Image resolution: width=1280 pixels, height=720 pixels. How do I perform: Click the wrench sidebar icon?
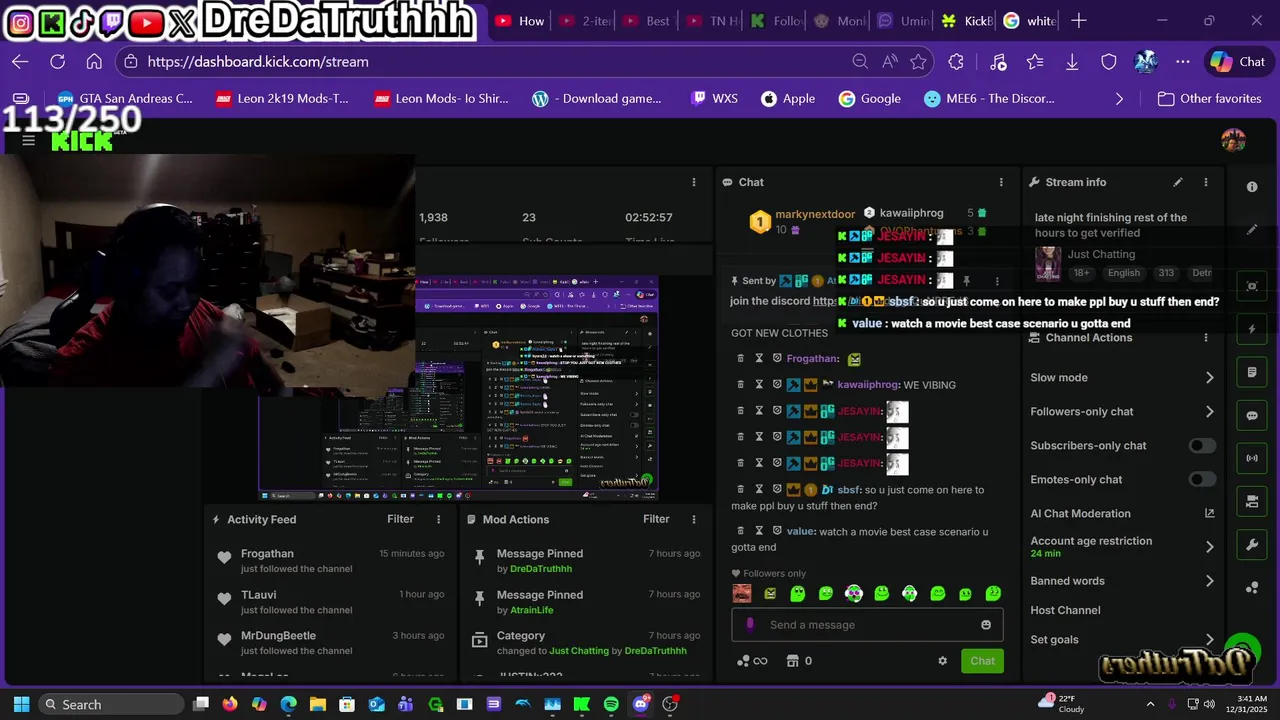point(1252,545)
